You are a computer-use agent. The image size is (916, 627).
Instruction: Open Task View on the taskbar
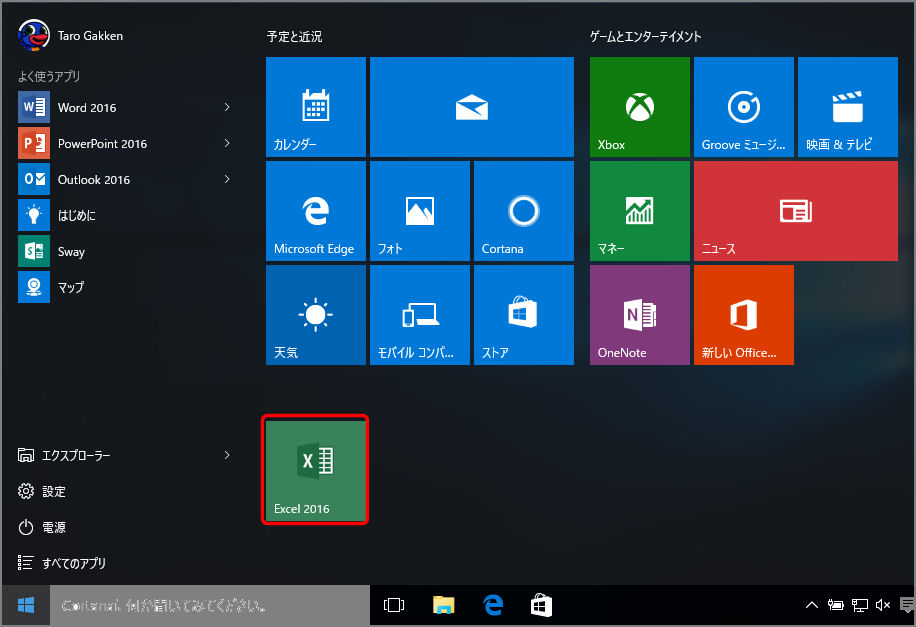(394, 605)
